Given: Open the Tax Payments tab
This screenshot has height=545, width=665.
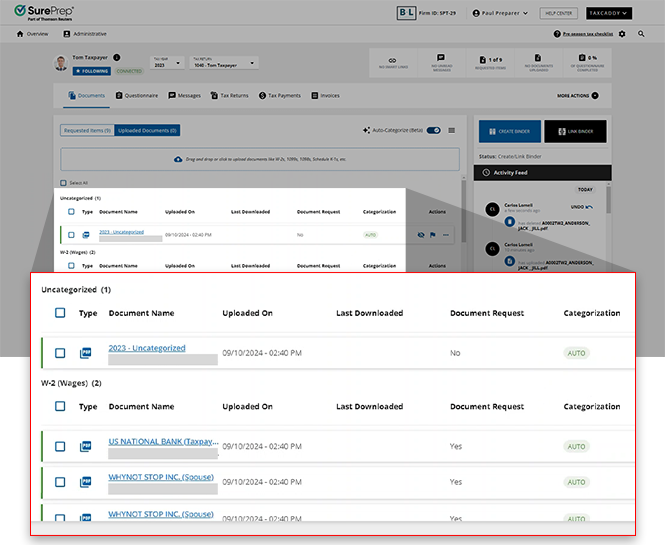Looking at the screenshot, I should [x=279, y=96].
